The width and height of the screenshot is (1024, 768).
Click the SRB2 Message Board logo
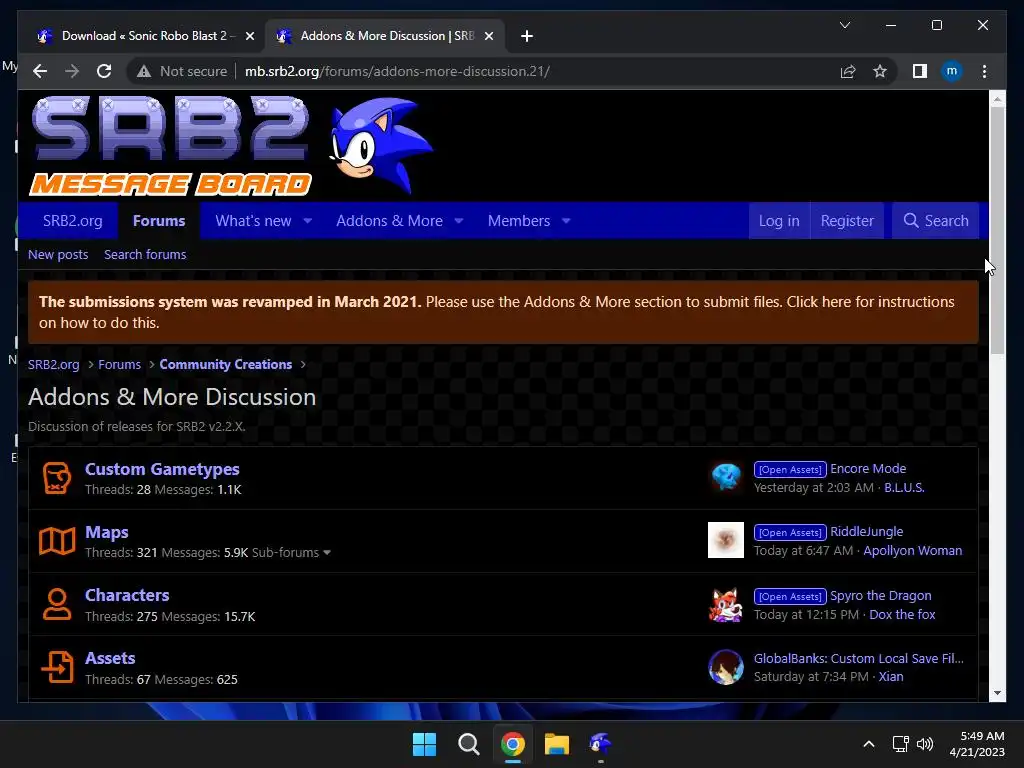tap(170, 146)
